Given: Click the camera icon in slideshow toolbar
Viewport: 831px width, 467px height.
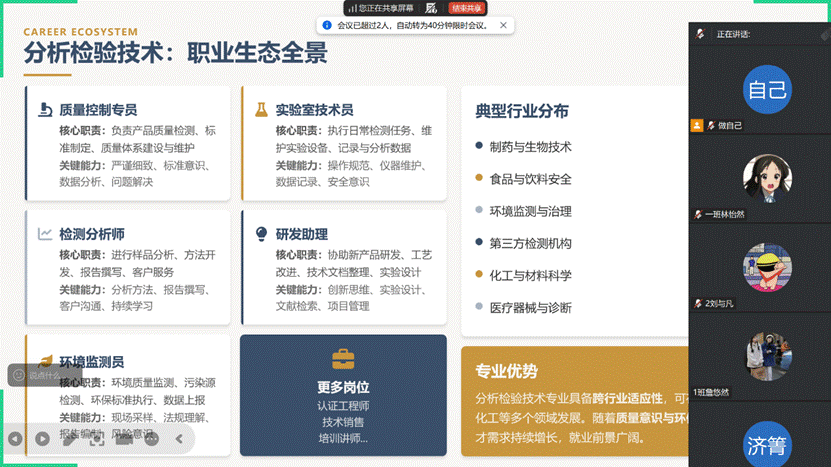Looking at the screenshot, I should pyautogui.click(x=124, y=438).
